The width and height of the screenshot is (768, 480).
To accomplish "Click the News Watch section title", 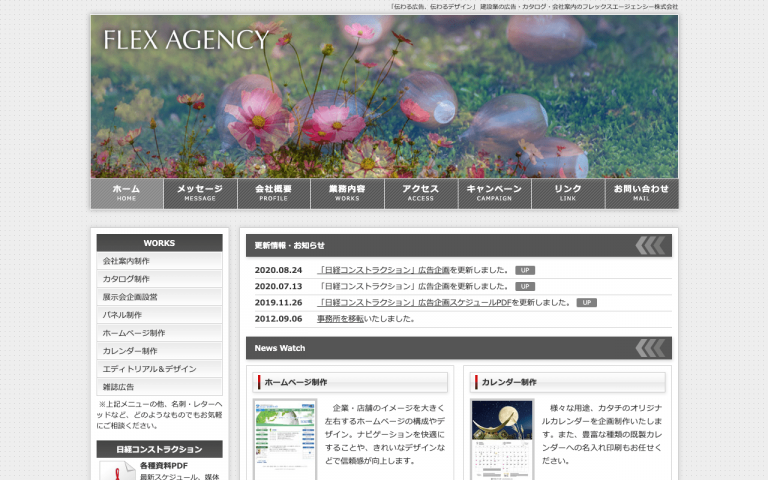I will [280, 348].
